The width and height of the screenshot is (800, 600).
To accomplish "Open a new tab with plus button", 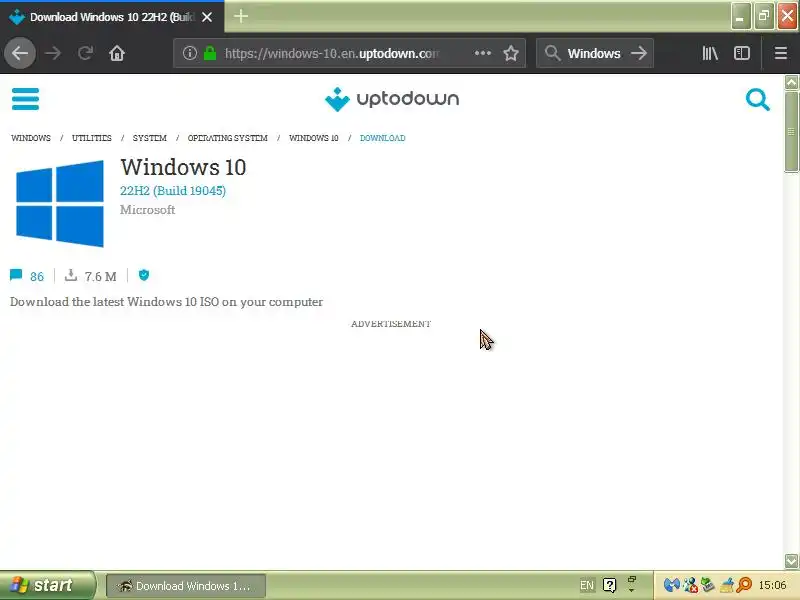I will (x=240, y=16).
